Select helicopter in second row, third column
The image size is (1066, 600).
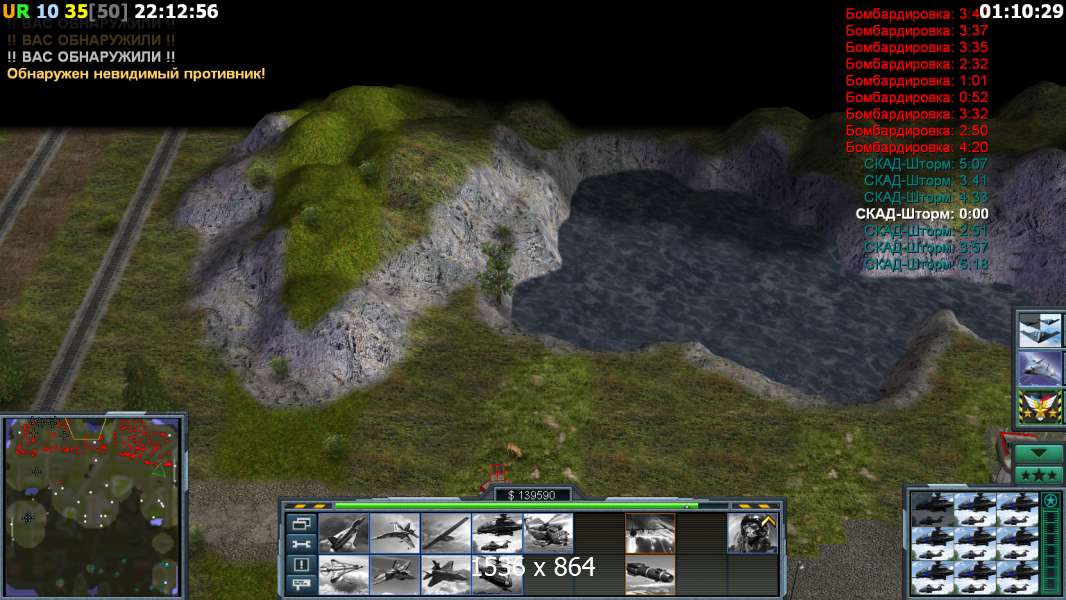1018,543
